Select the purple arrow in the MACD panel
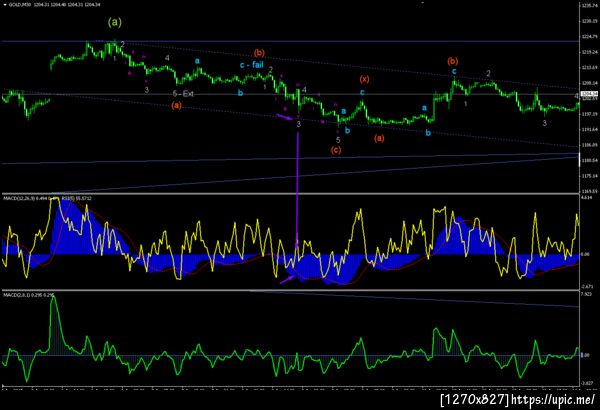 [x=287, y=279]
